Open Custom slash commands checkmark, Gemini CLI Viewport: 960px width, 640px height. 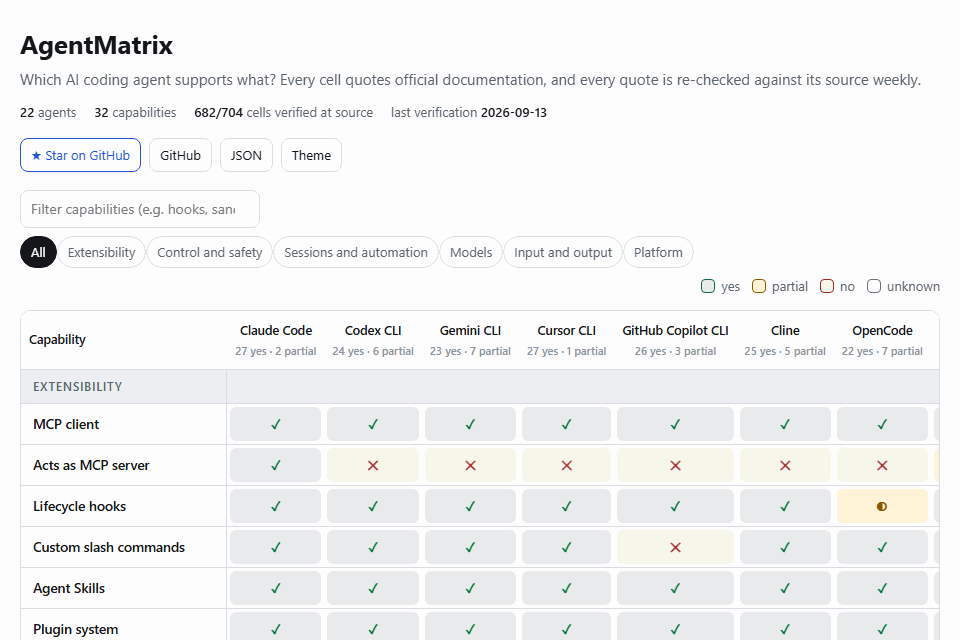coord(470,547)
